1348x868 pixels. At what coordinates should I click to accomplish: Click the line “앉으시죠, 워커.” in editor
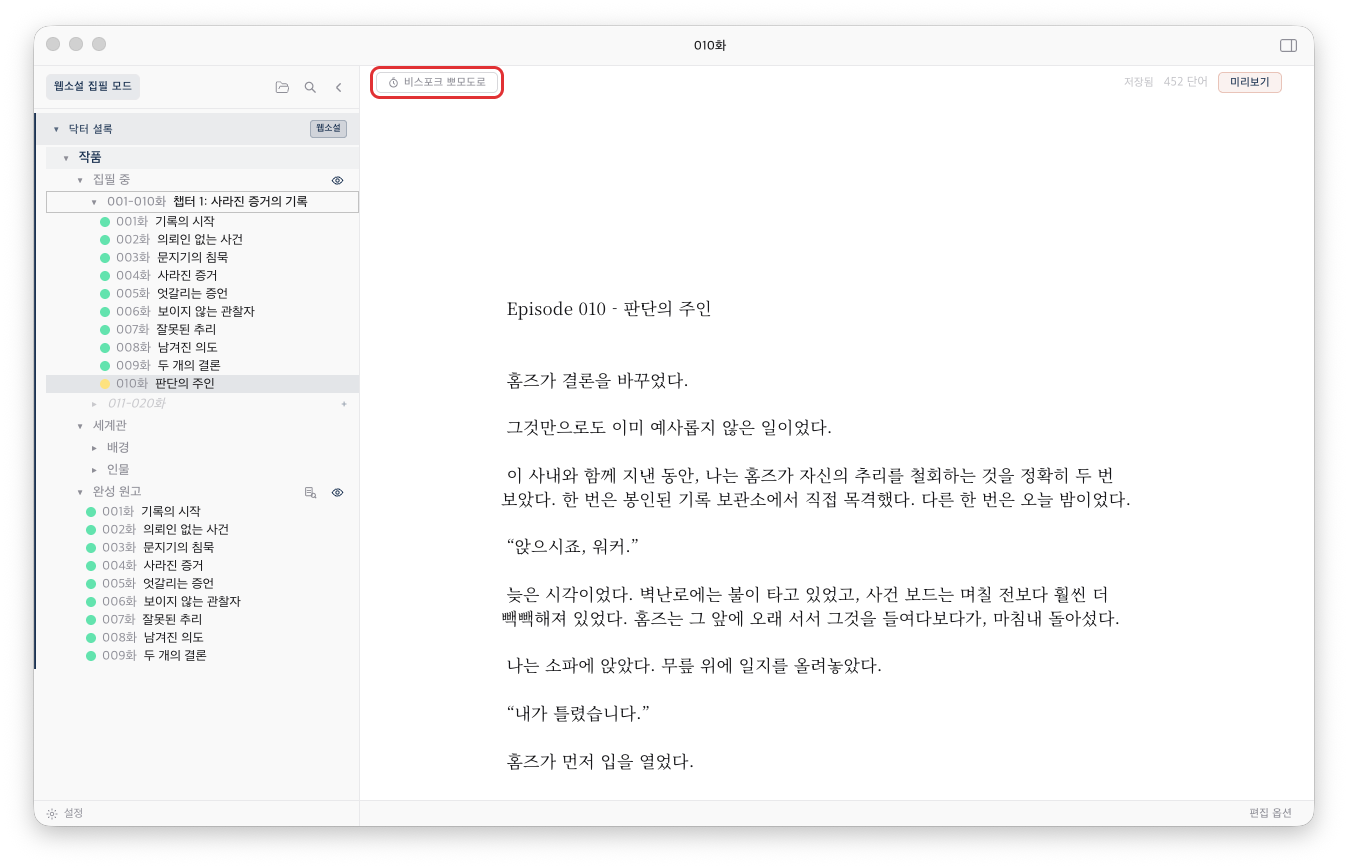(x=573, y=547)
